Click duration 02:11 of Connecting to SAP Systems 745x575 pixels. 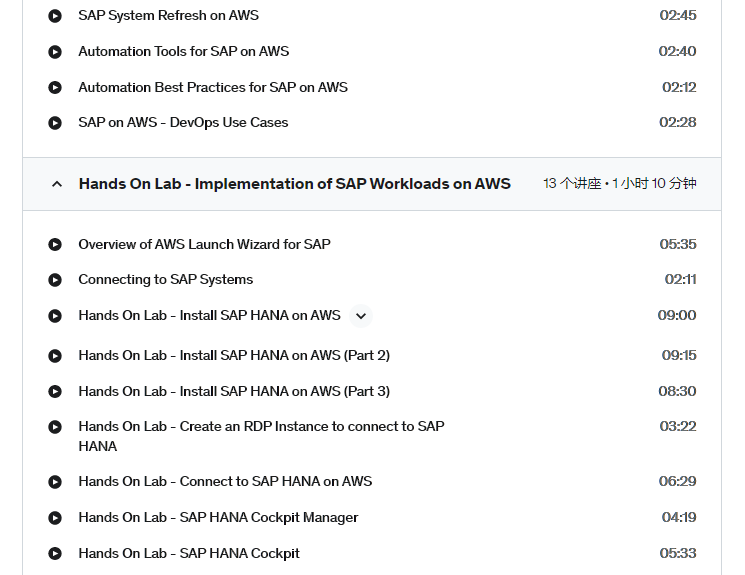click(680, 279)
